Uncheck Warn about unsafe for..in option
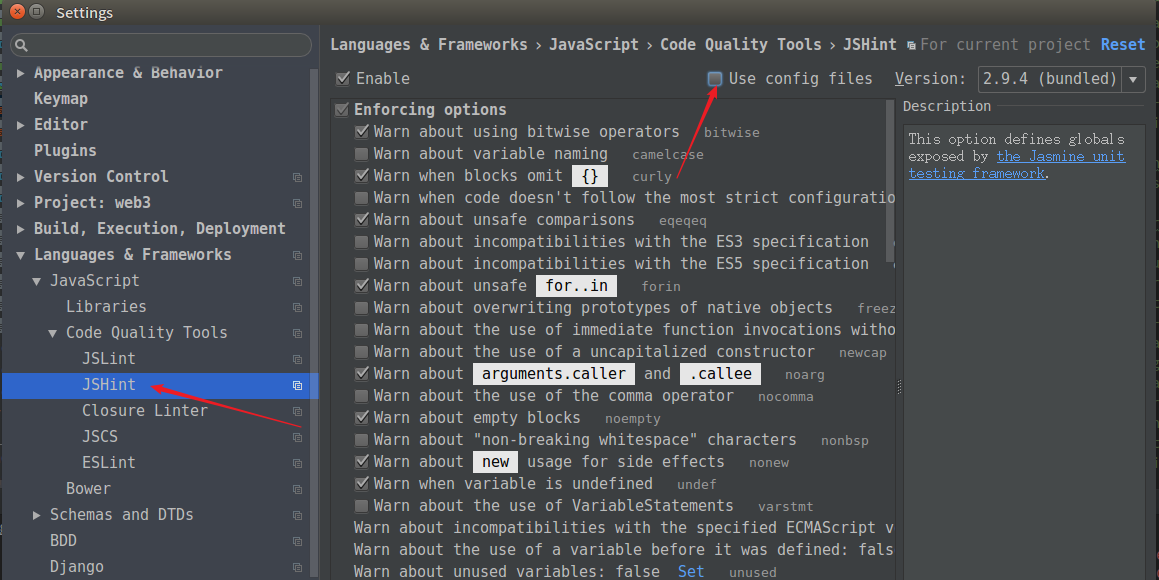This screenshot has width=1159, height=580. point(361,285)
